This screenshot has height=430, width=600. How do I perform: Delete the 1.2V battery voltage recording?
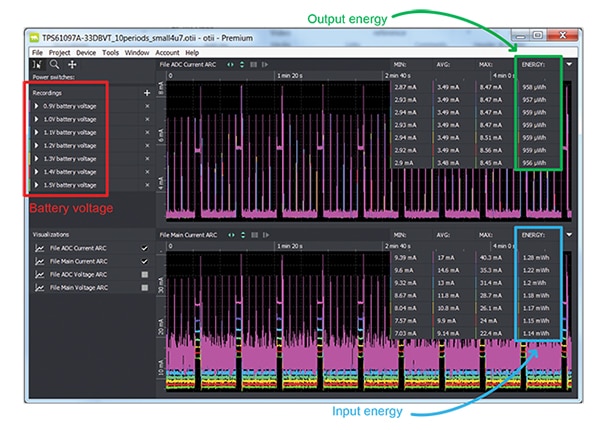point(147,145)
